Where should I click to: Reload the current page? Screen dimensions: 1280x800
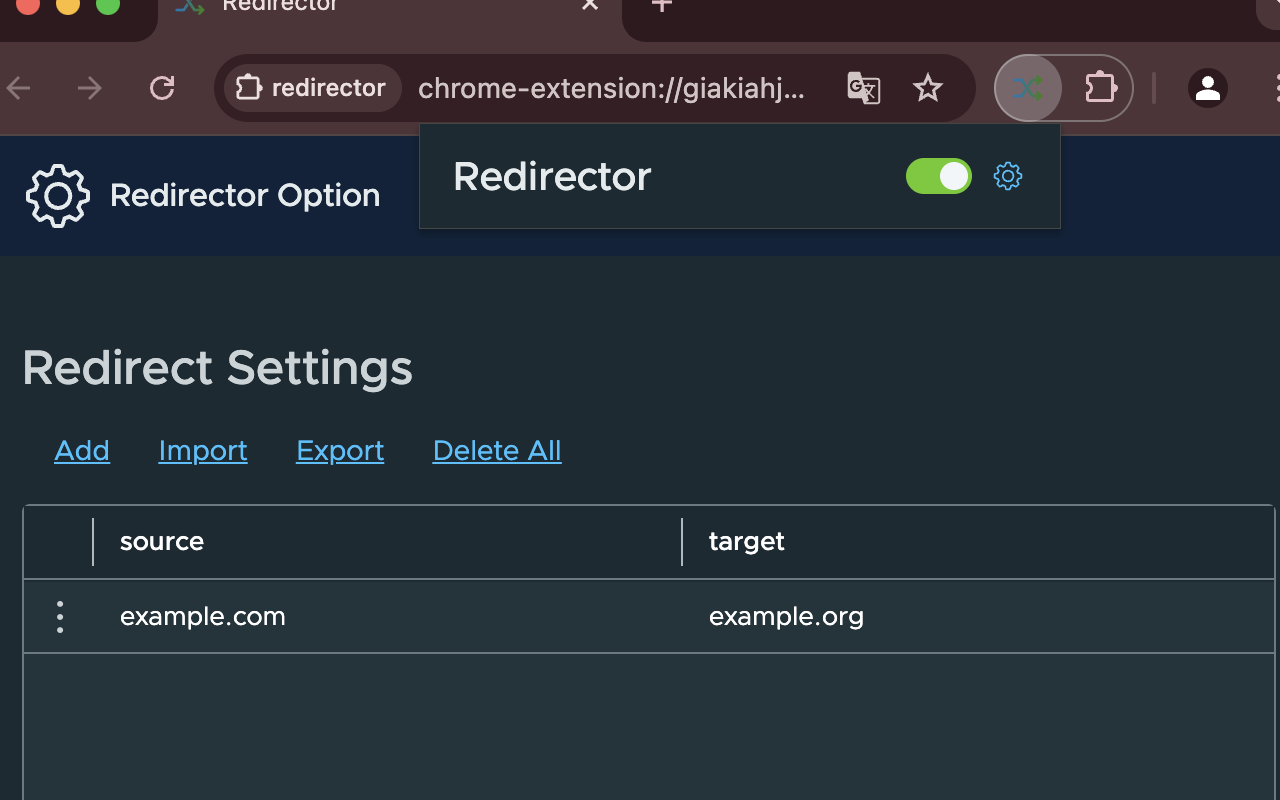pos(162,88)
